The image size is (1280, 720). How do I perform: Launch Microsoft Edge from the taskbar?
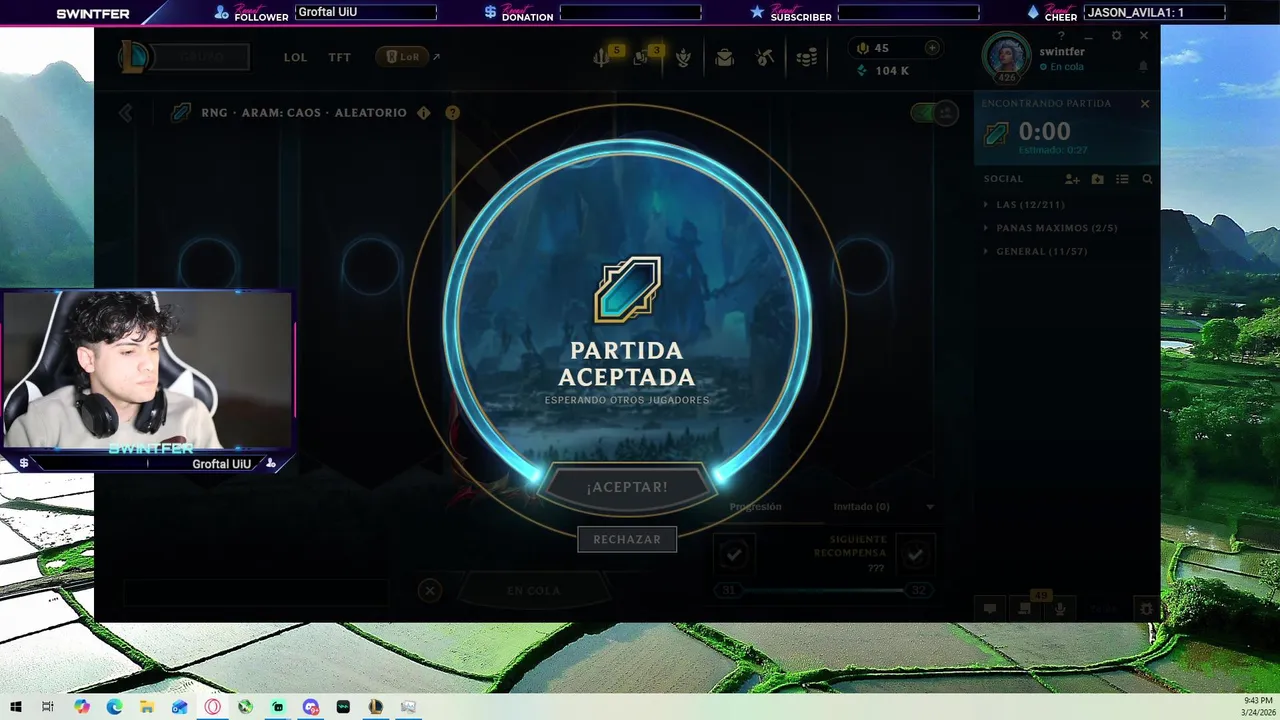[x=115, y=706]
